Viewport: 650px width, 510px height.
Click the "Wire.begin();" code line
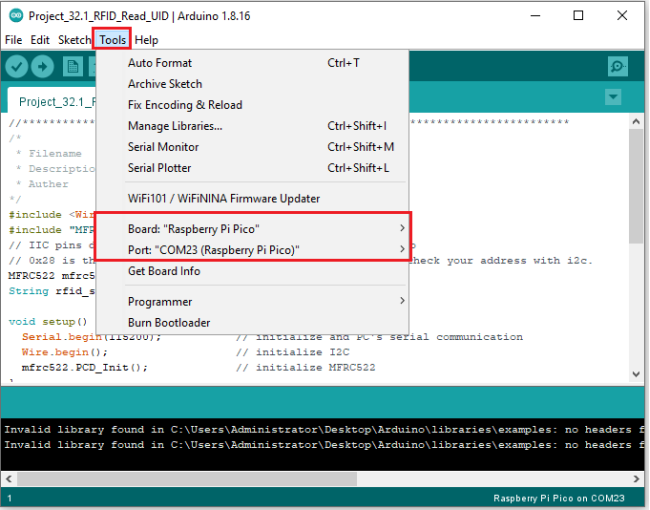click(65, 352)
